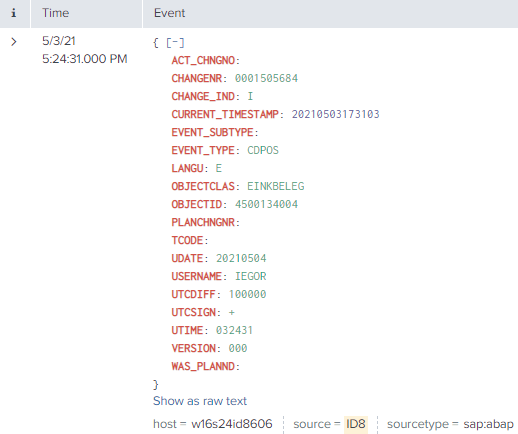The height and width of the screenshot is (434, 518).
Task: Click CURRENT_TIMESTAMP value 20210503173103
Action: [336, 114]
